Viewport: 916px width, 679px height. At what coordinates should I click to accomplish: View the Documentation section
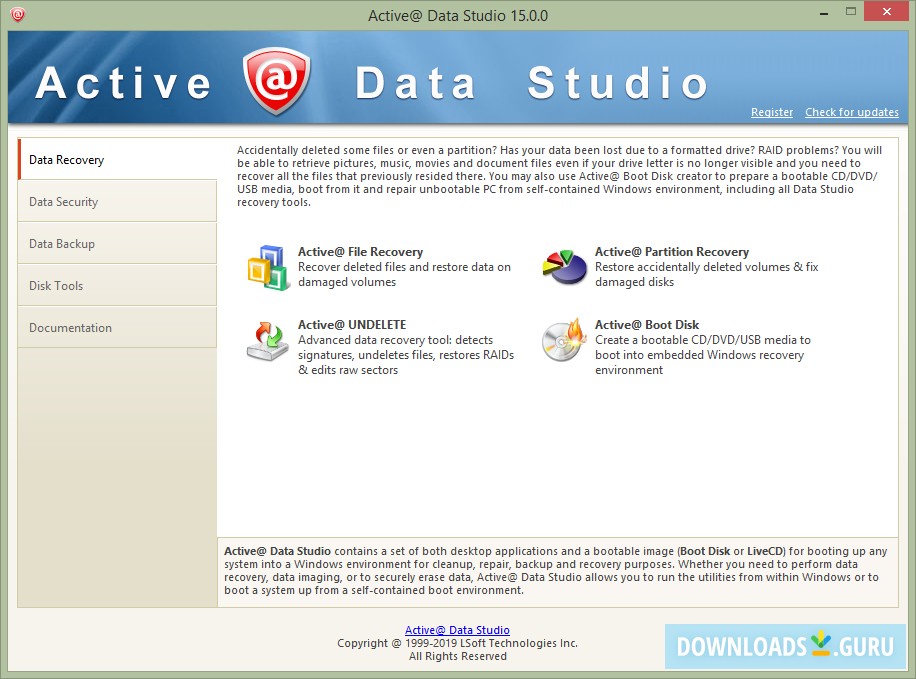click(x=70, y=327)
